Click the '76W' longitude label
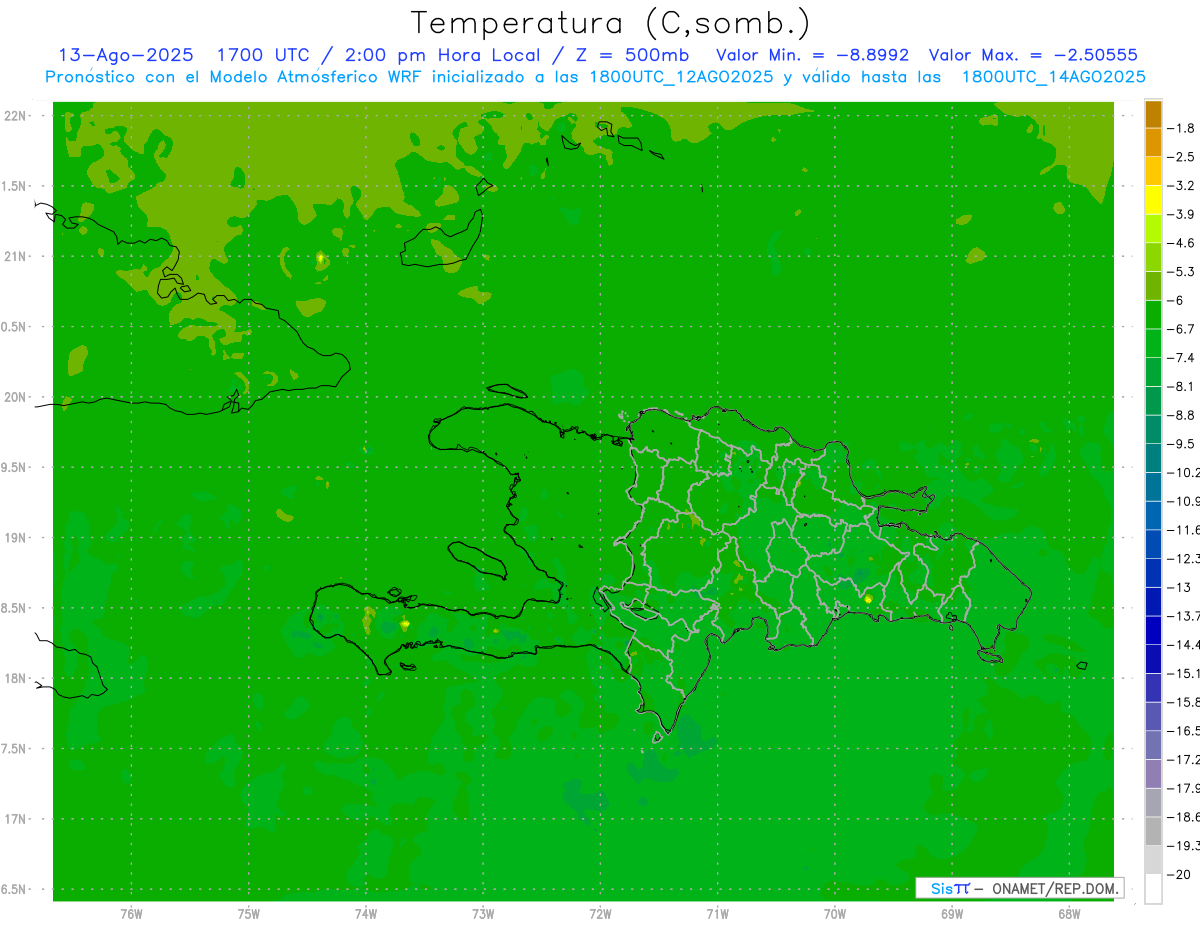The height and width of the screenshot is (927, 1200). pyautogui.click(x=131, y=914)
